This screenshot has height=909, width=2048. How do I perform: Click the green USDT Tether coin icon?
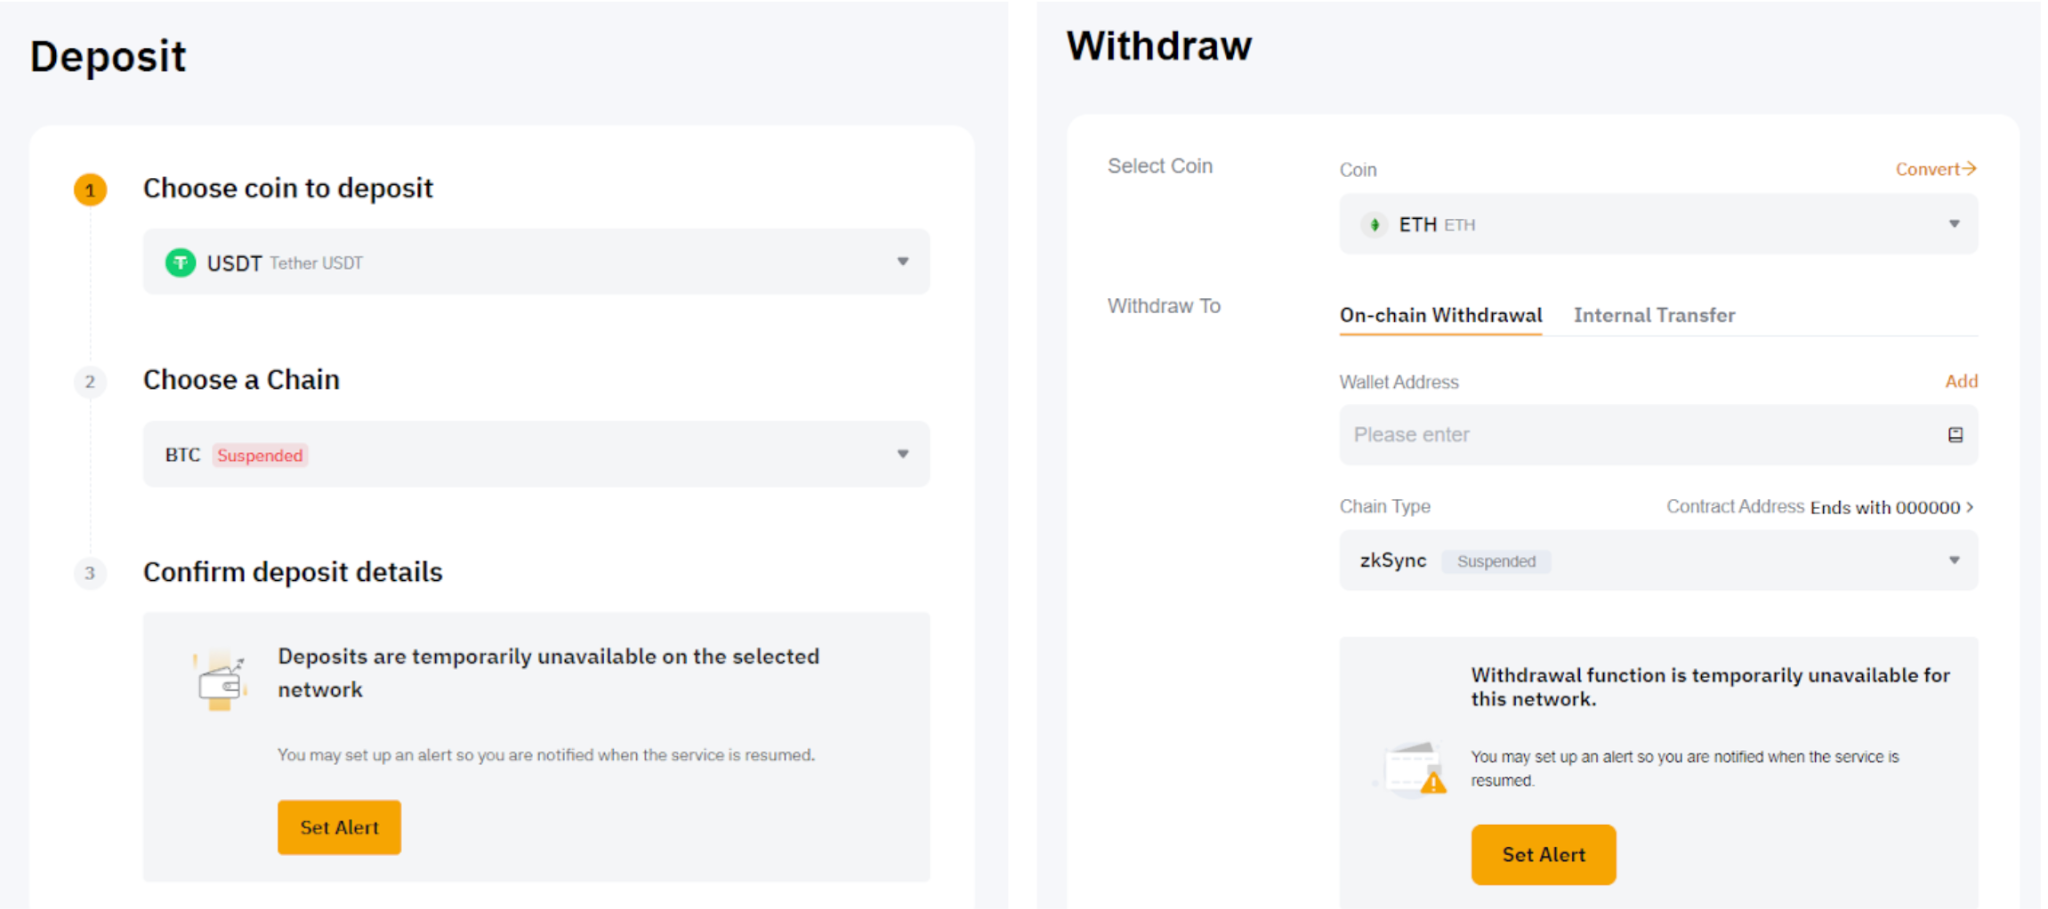(180, 262)
